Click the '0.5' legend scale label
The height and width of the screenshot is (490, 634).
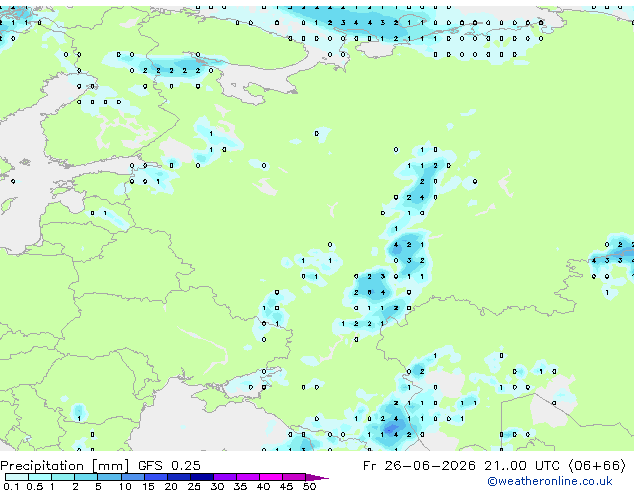(x=35, y=486)
